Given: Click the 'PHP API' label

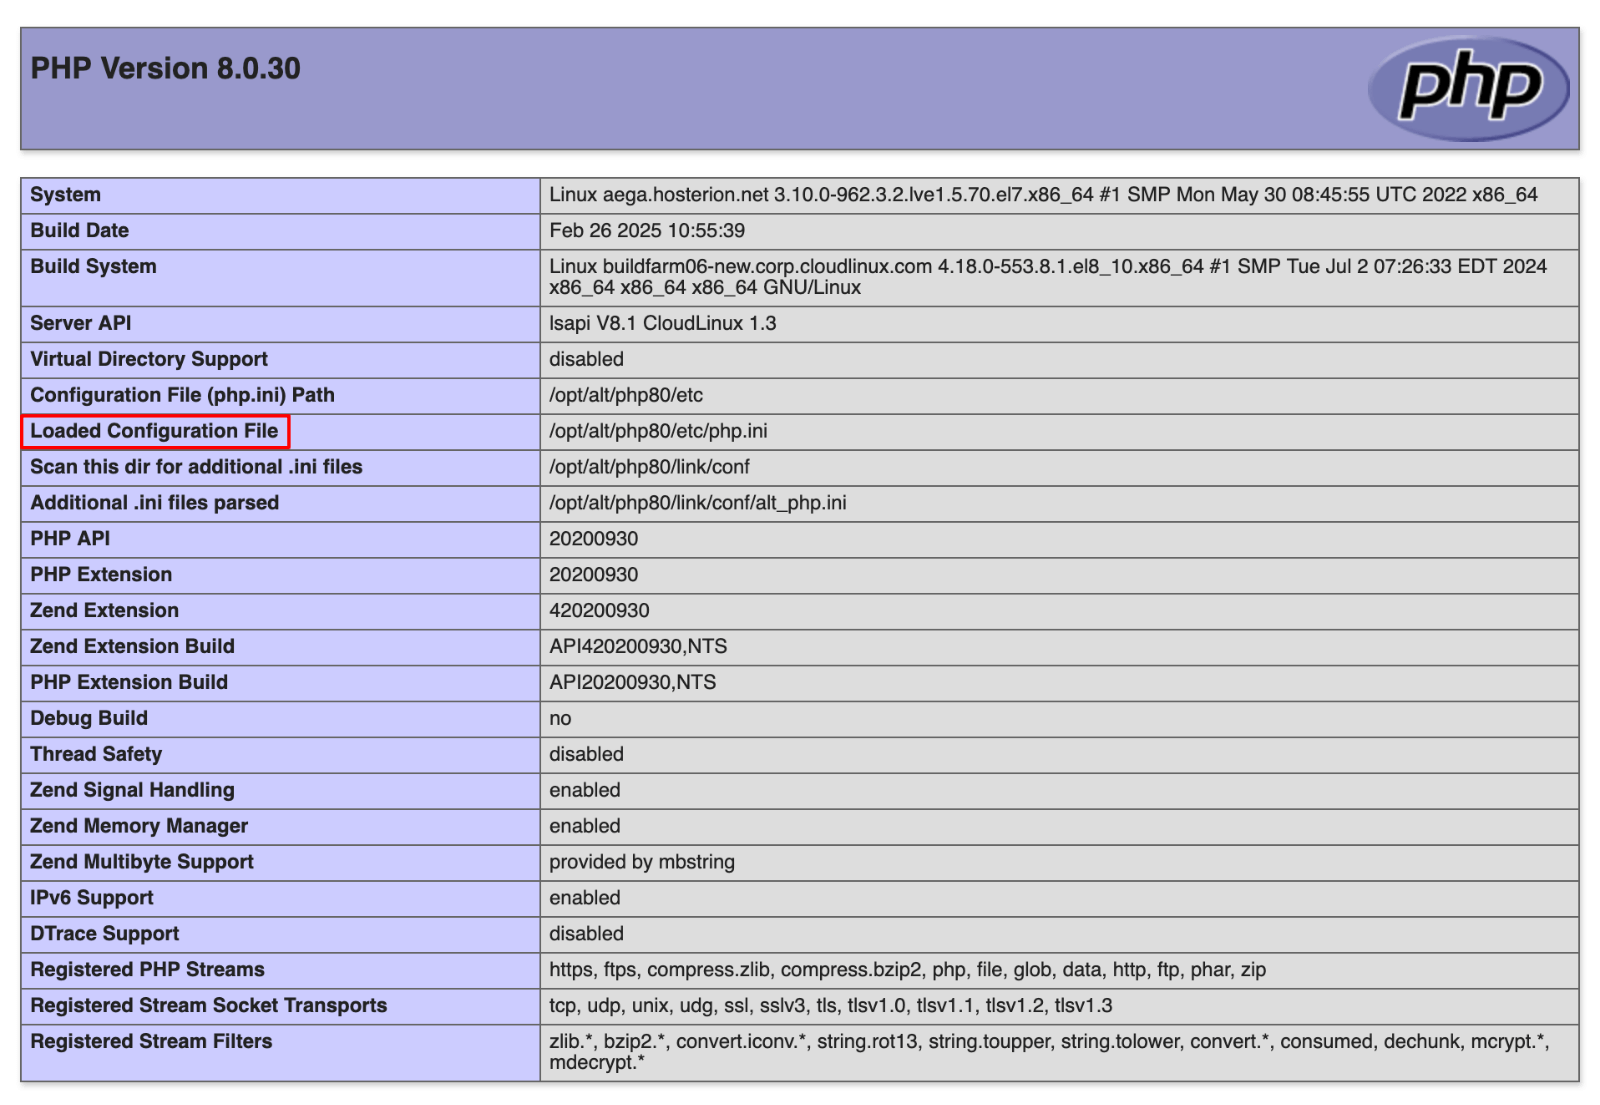Looking at the screenshot, I should coord(71,539).
